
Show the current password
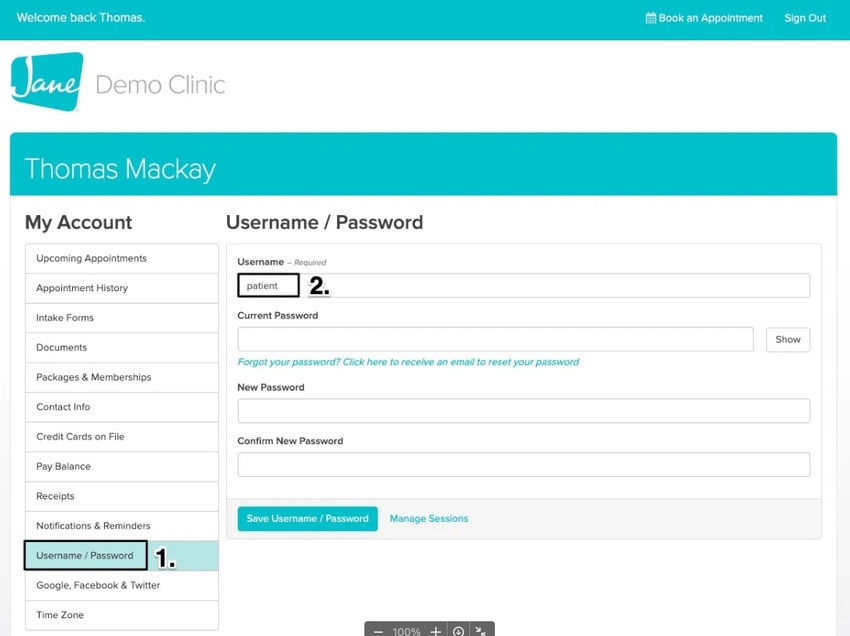[x=788, y=340]
